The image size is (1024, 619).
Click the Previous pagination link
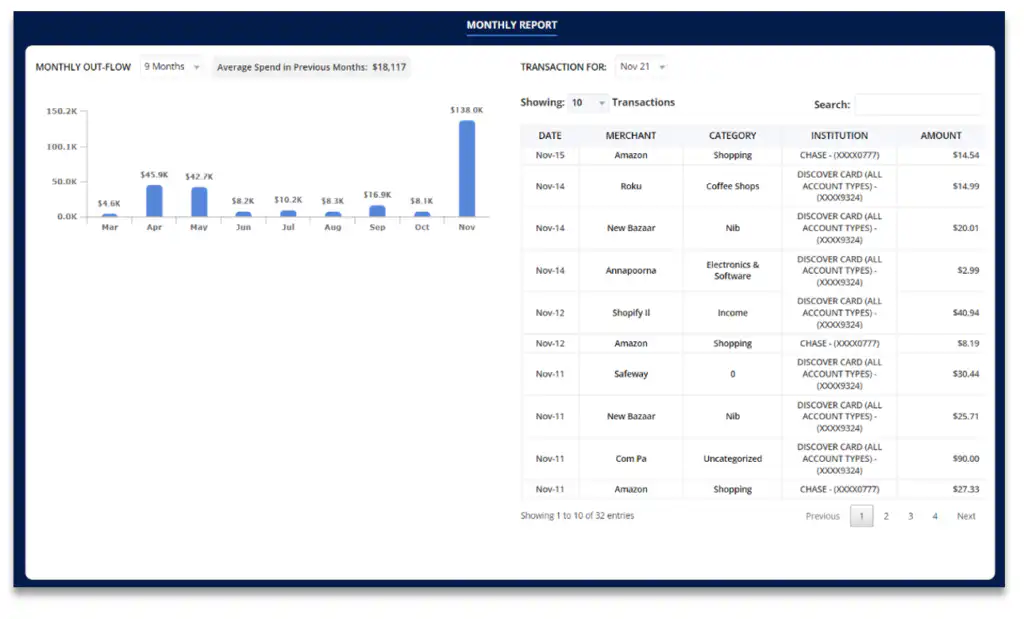click(x=822, y=517)
